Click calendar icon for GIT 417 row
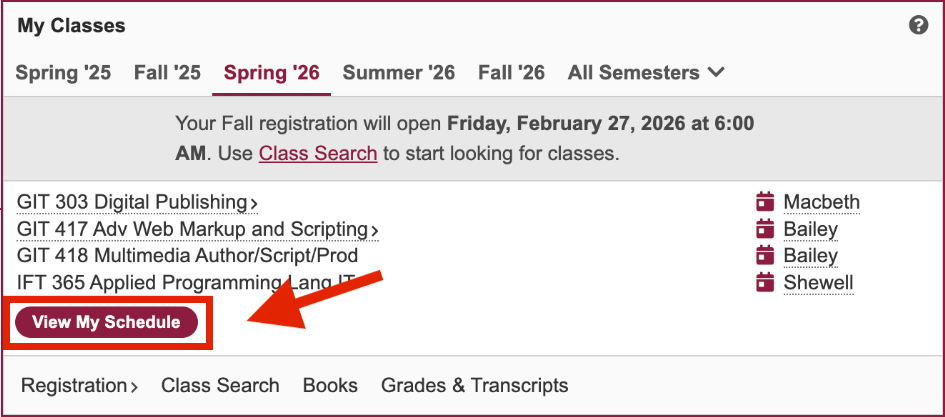Viewport: 945px width, 417px height. pos(765,229)
